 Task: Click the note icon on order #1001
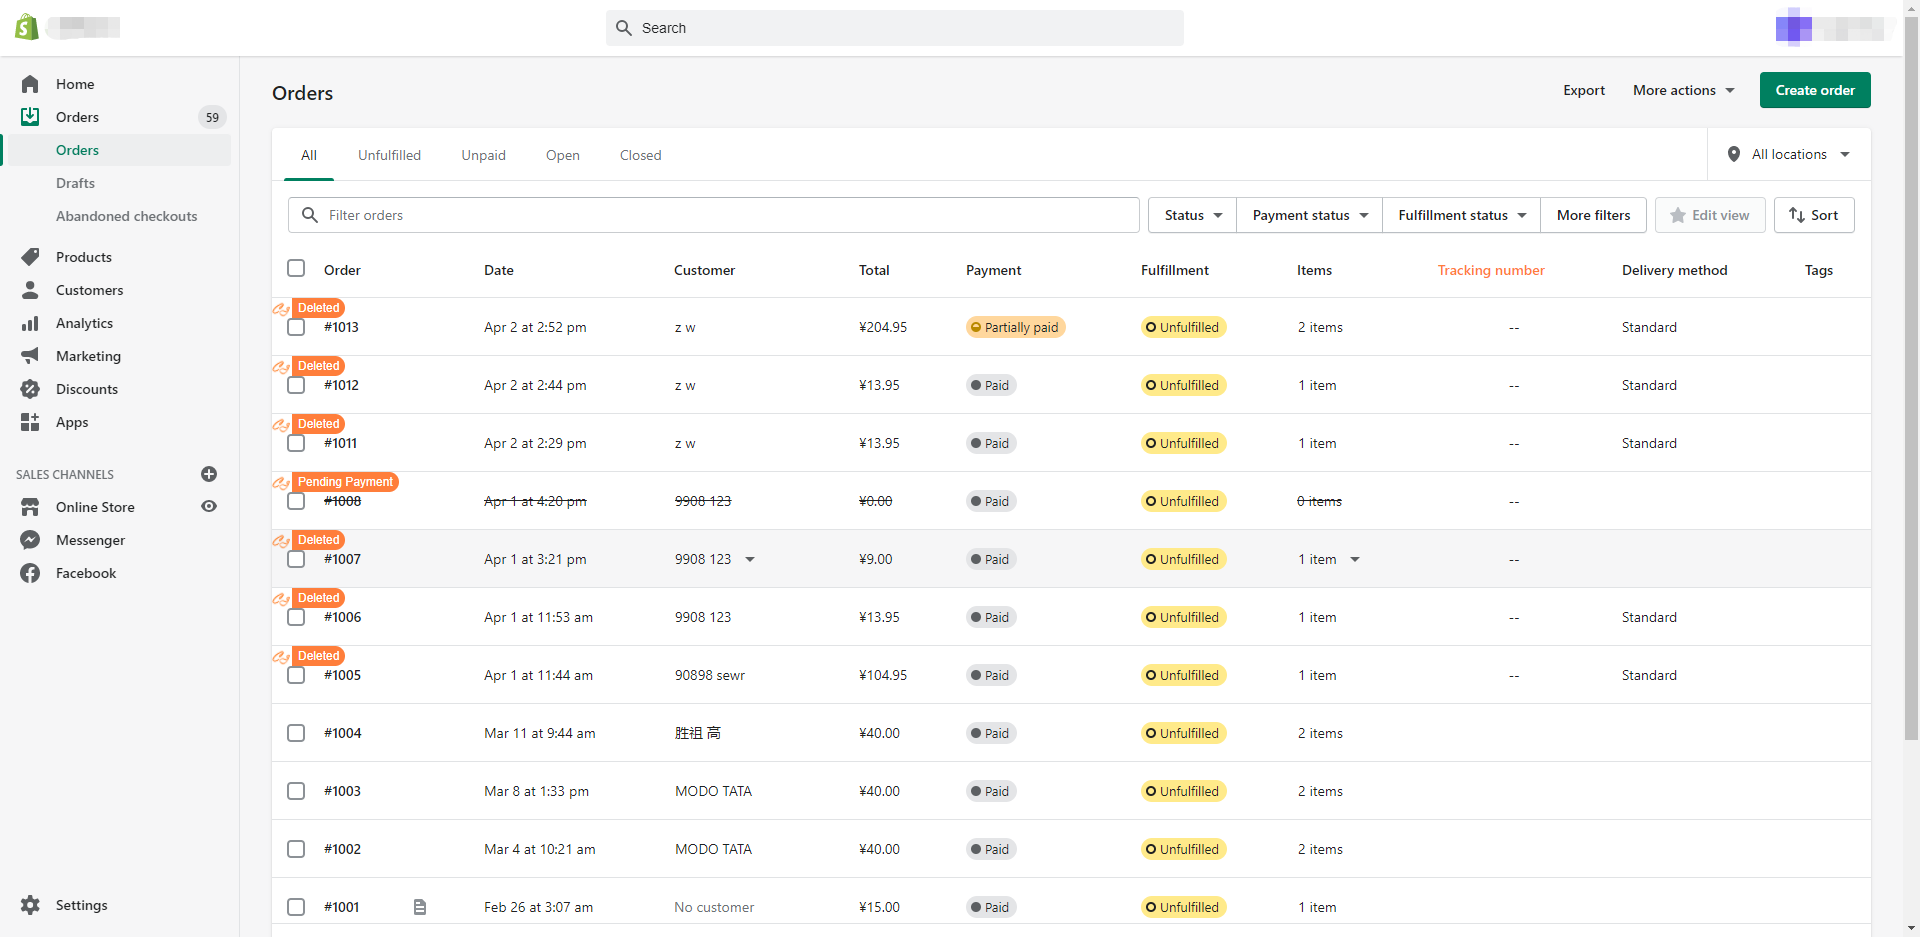420,907
